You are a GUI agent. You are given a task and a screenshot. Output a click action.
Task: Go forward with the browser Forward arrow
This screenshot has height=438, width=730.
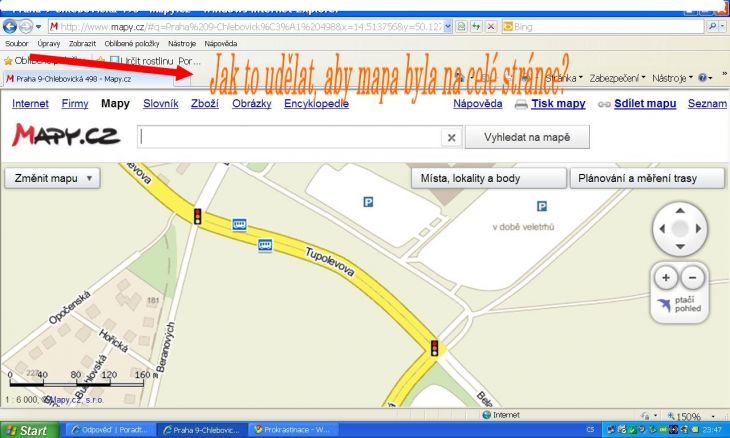(x=26, y=27)
